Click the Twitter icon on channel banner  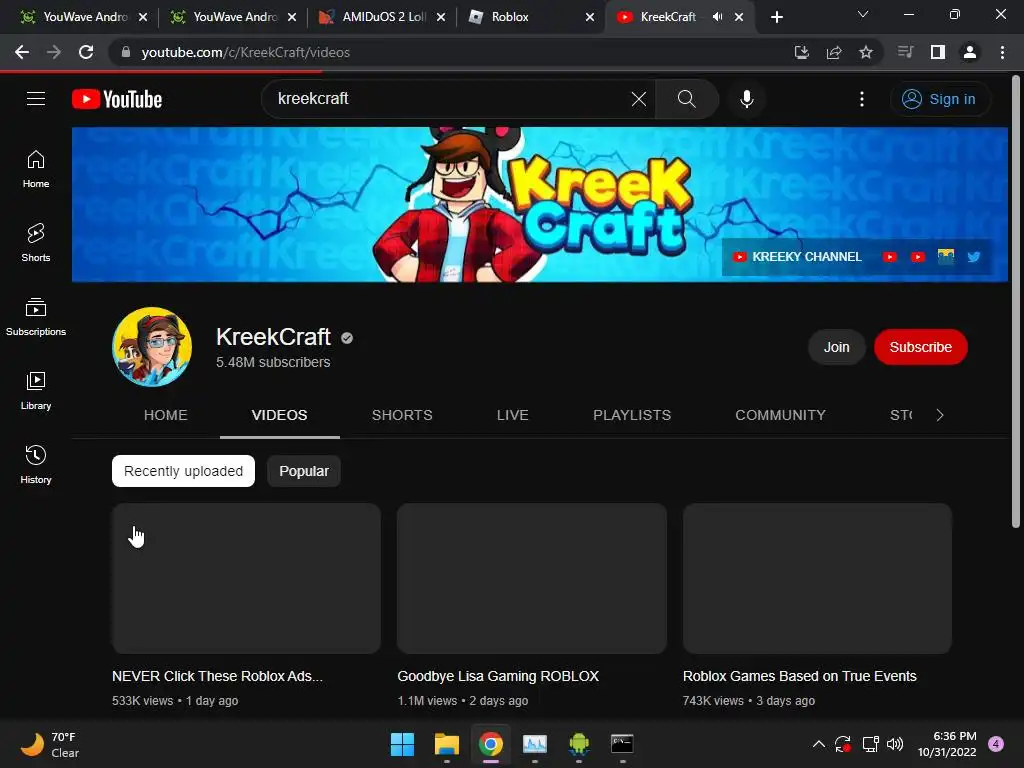[974, 257]
